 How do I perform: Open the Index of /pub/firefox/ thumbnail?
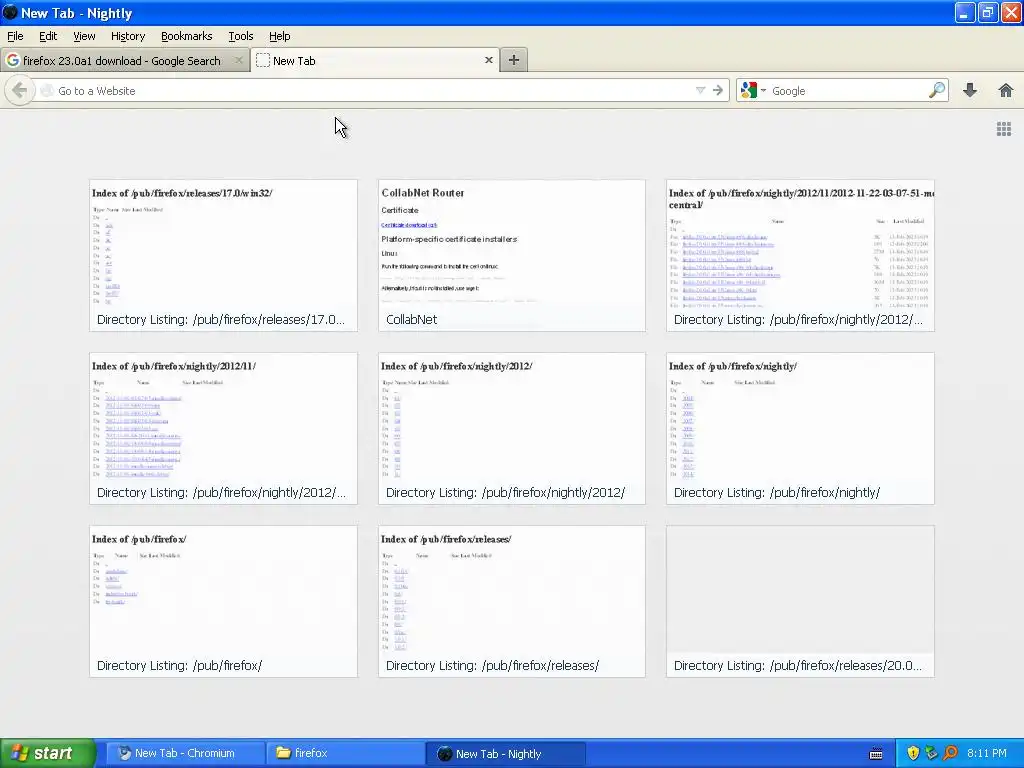click(223, 601)
